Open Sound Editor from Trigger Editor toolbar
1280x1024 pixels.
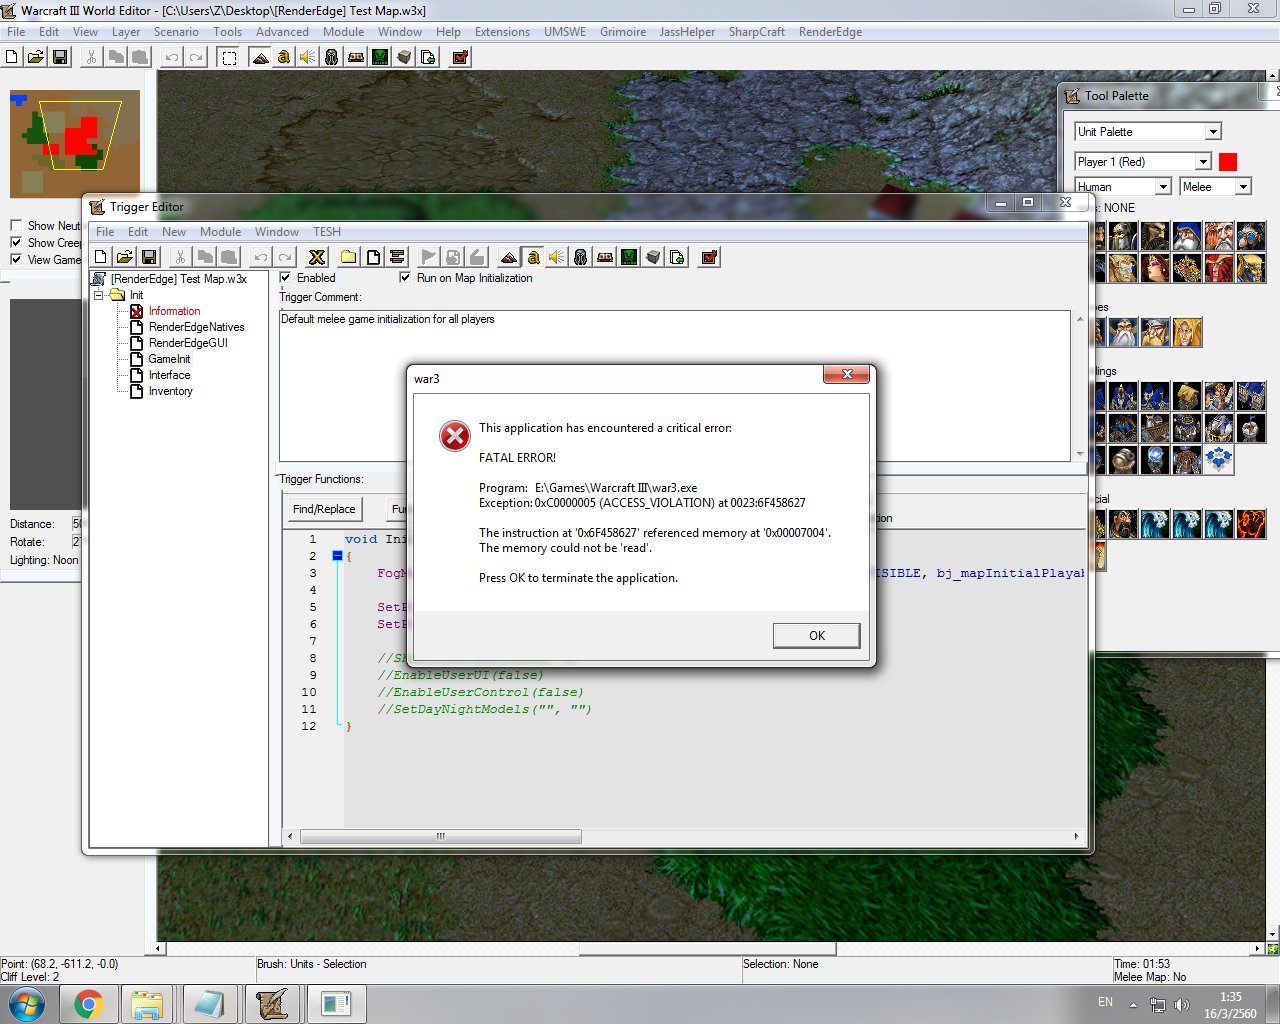557,257
